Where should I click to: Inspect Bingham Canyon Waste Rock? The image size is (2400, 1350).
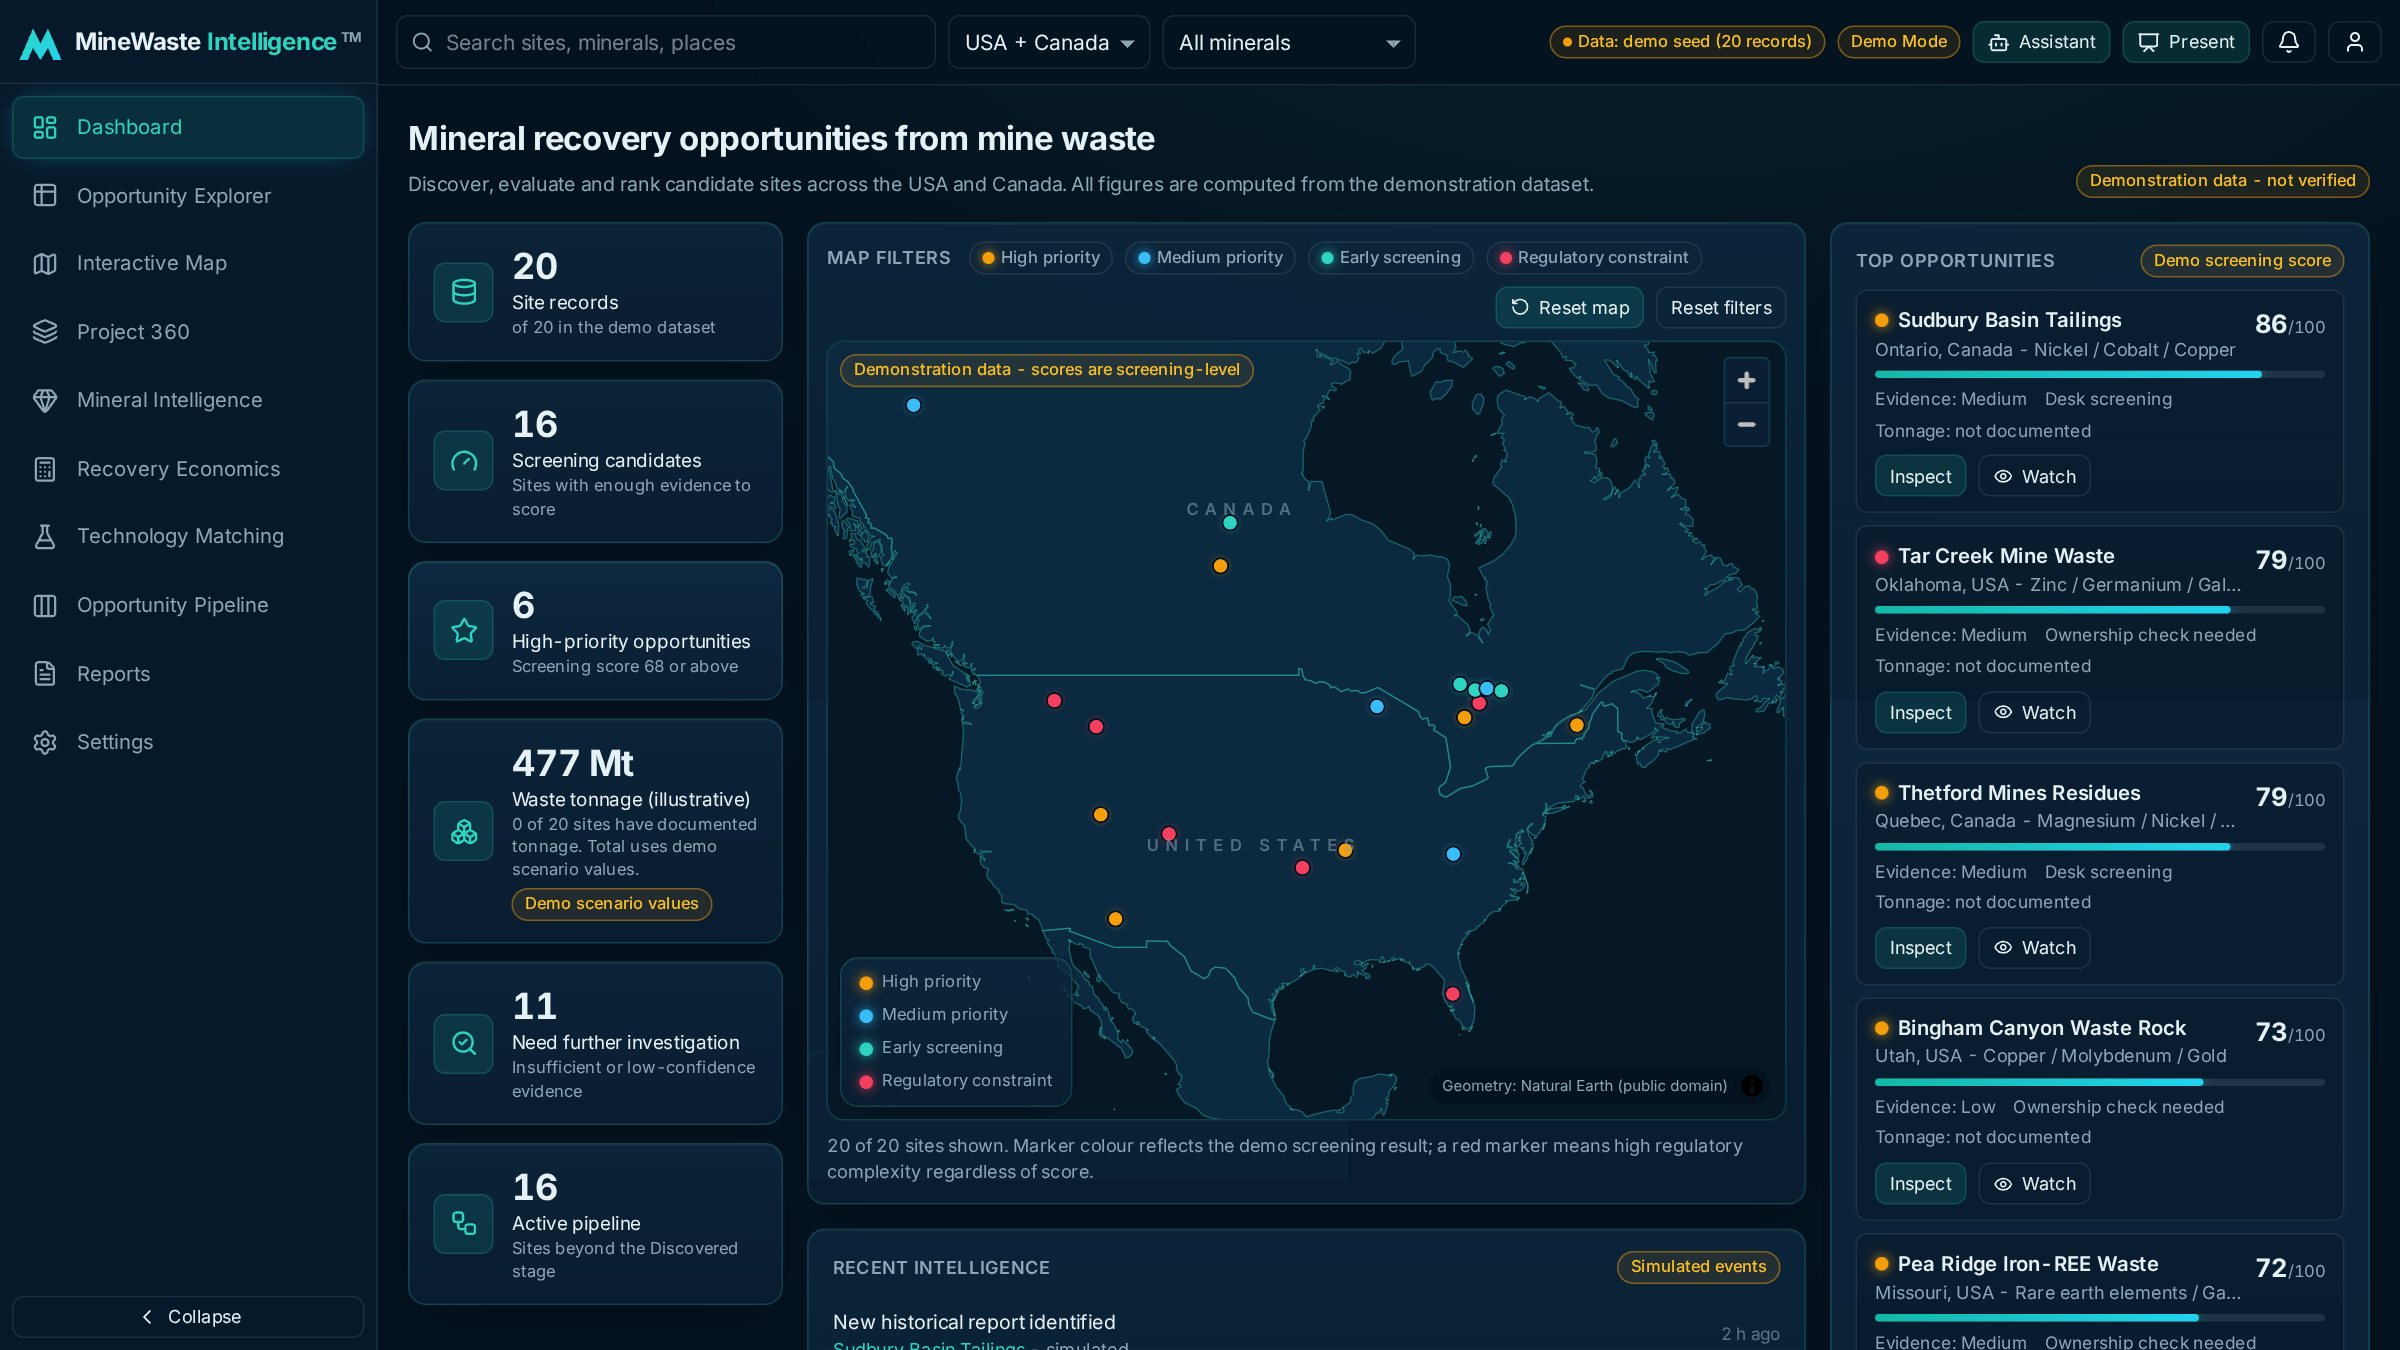pyautogui.click(x=1920, y=1184)
